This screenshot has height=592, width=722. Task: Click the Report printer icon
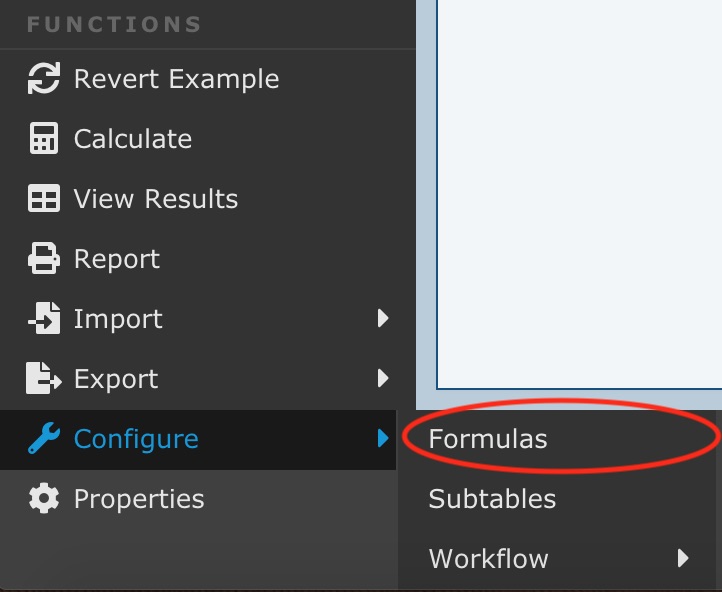pos(44,259)
